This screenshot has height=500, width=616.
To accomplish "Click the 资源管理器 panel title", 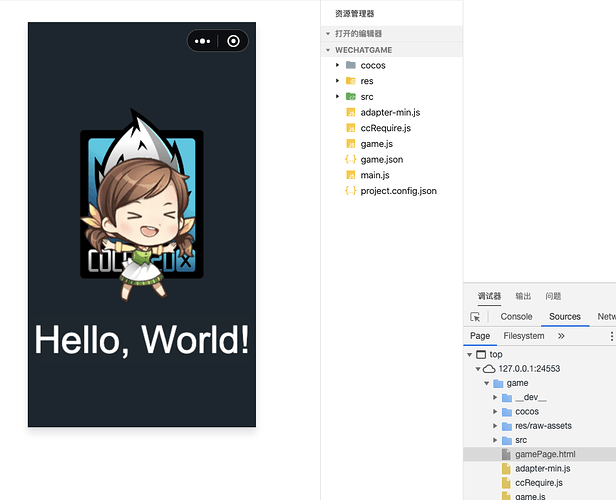I will (x=355, y=14).
